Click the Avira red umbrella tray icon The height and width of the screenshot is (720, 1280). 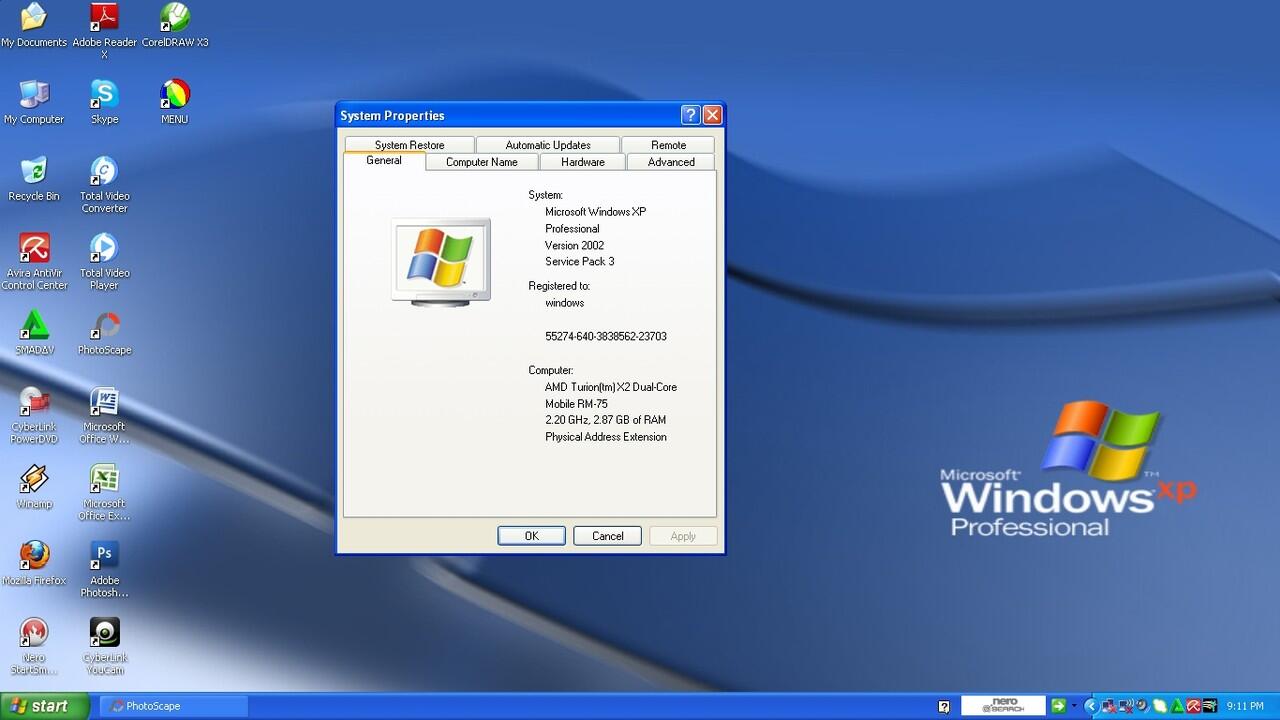[1194, 706]
